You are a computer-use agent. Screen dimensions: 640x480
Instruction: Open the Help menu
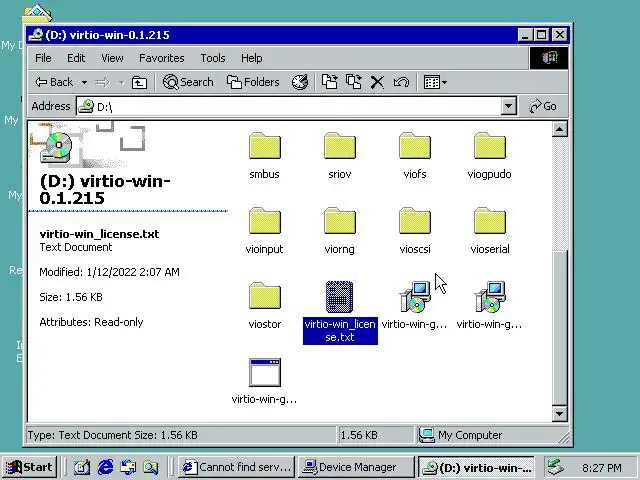251,58
